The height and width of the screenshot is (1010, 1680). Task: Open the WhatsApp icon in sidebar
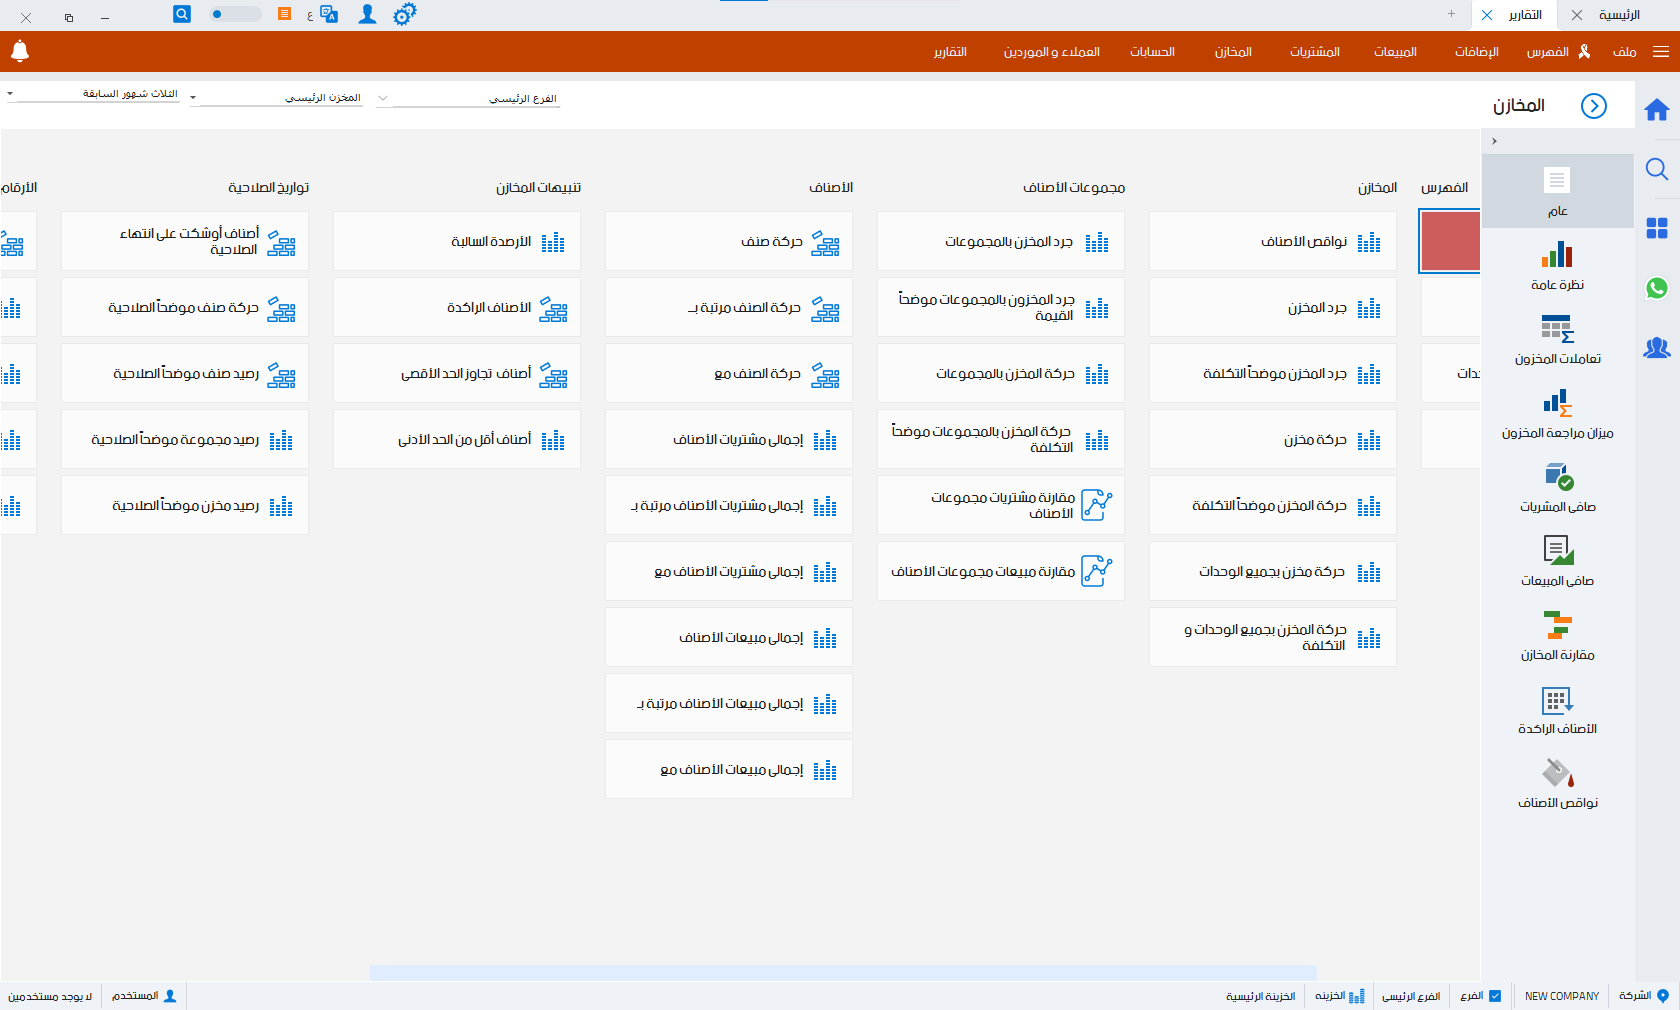pos(1657,288)
